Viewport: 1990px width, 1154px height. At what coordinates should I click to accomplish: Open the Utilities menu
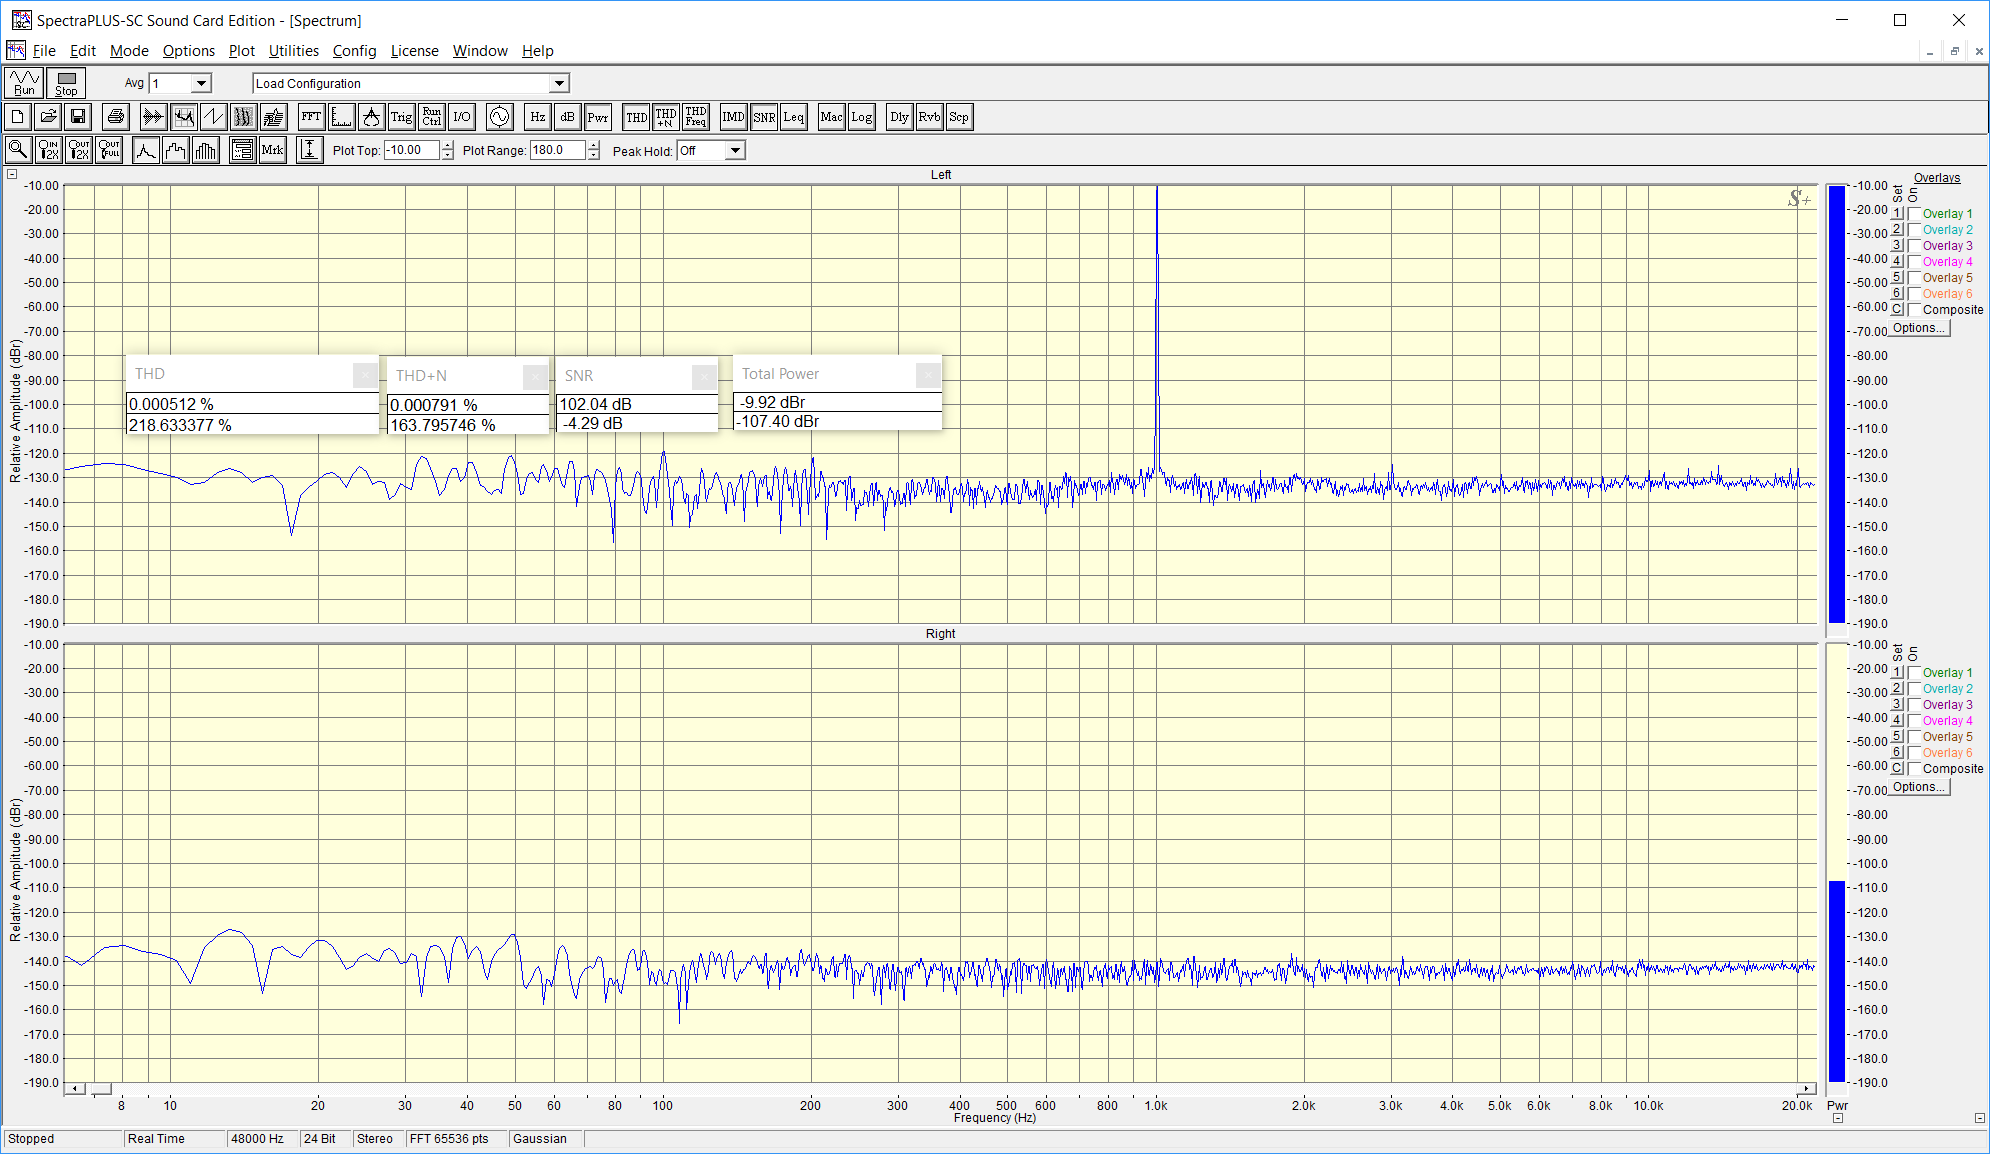(x=293, y=51)
